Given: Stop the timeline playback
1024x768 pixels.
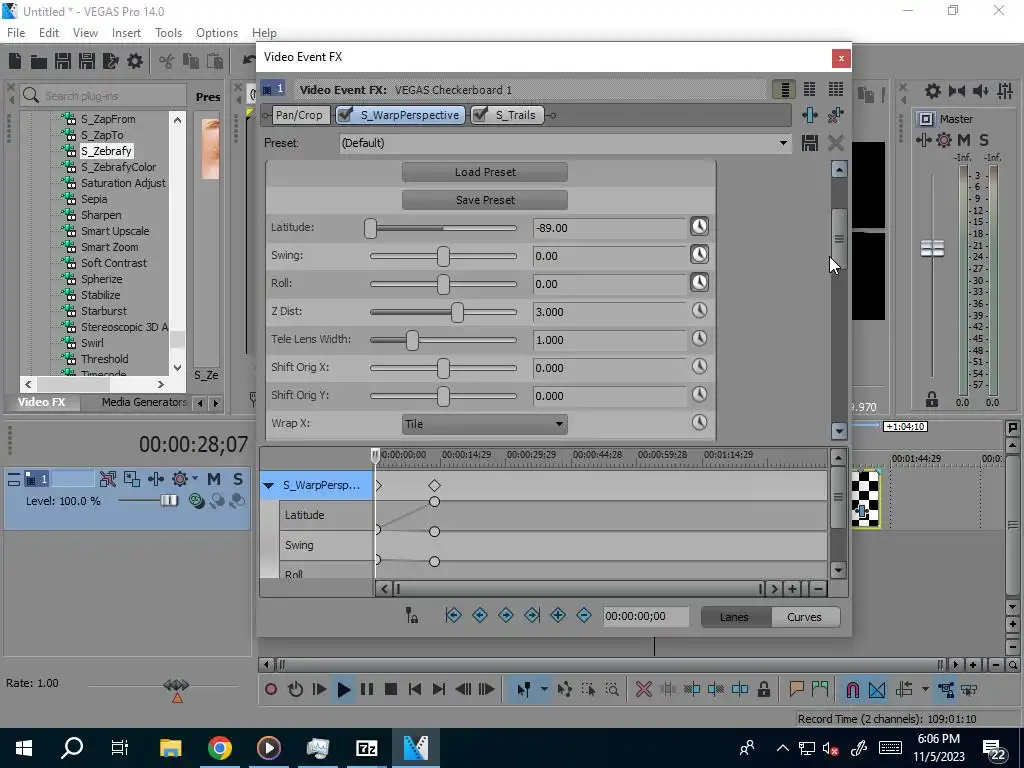Looking at the screenshot, I should point(391,689).
